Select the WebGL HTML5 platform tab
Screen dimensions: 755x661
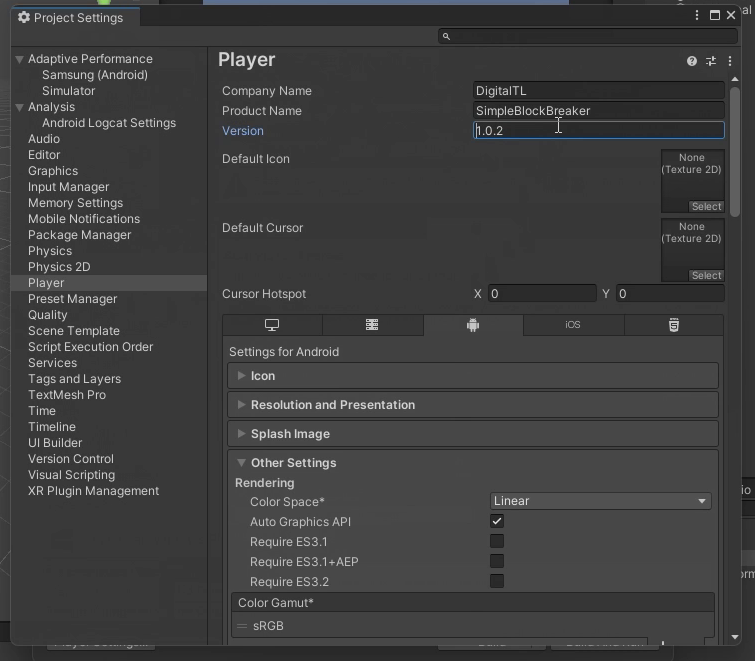[x=674, y=325]
